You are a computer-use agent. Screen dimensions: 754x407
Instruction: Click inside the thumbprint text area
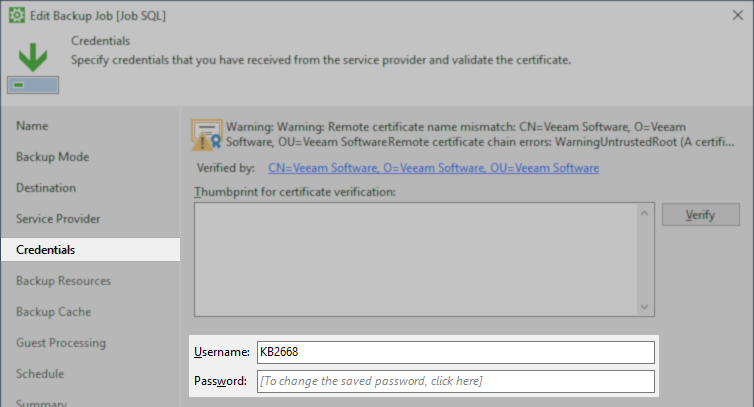(x=416, y=259)
